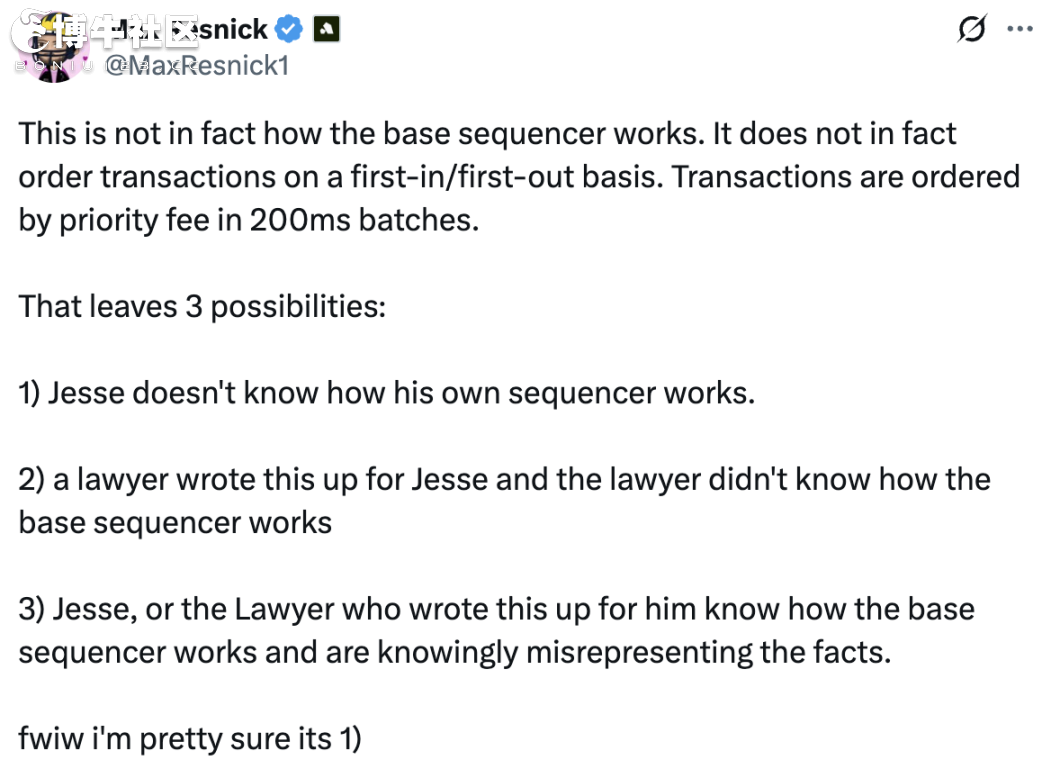The image size is (1051, 769).
Task: Click the "fwiw i'm pretty sure" line
Action: click(190, 739)
